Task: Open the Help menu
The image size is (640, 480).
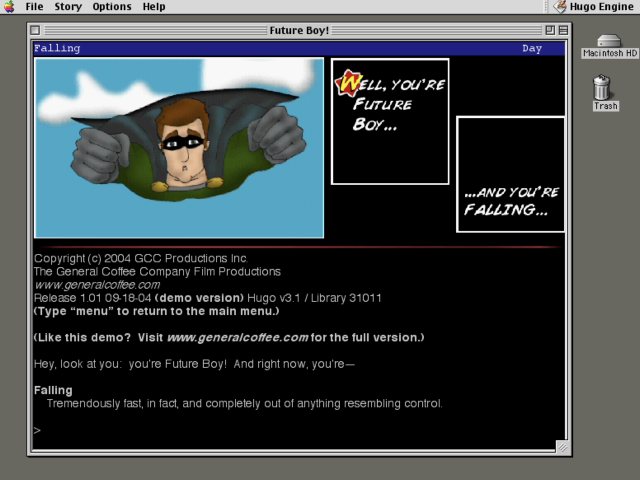Action: (154, 7)
